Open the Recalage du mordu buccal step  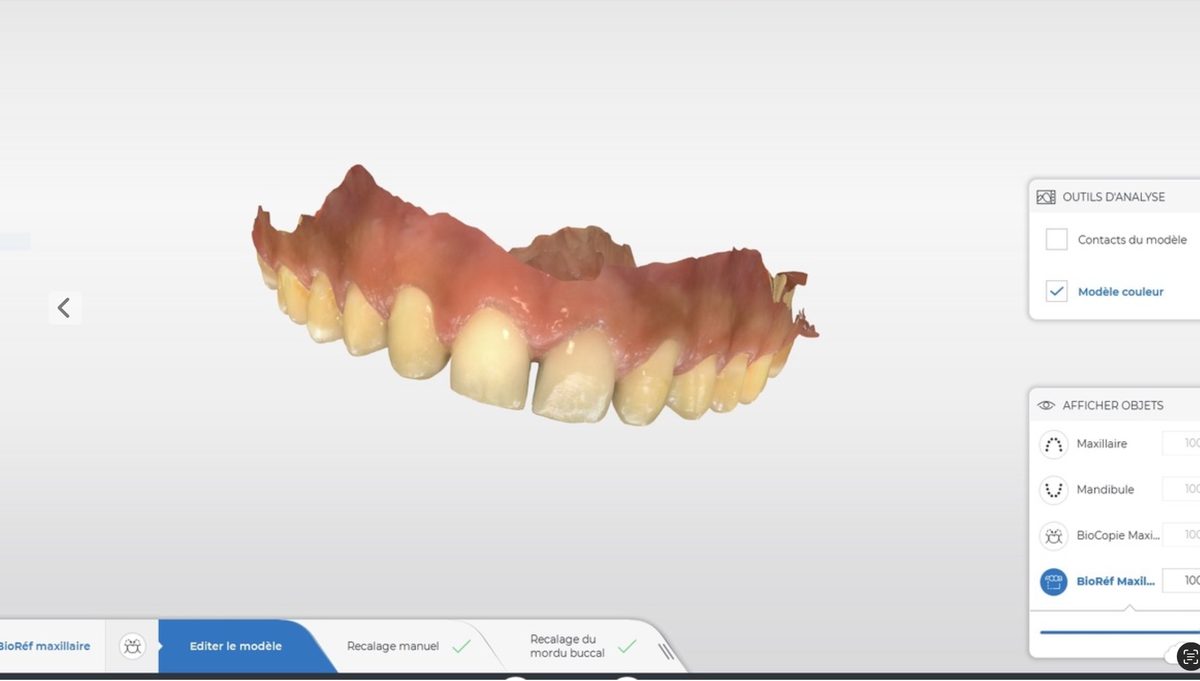pyautogui.click(x=580, y=646)
